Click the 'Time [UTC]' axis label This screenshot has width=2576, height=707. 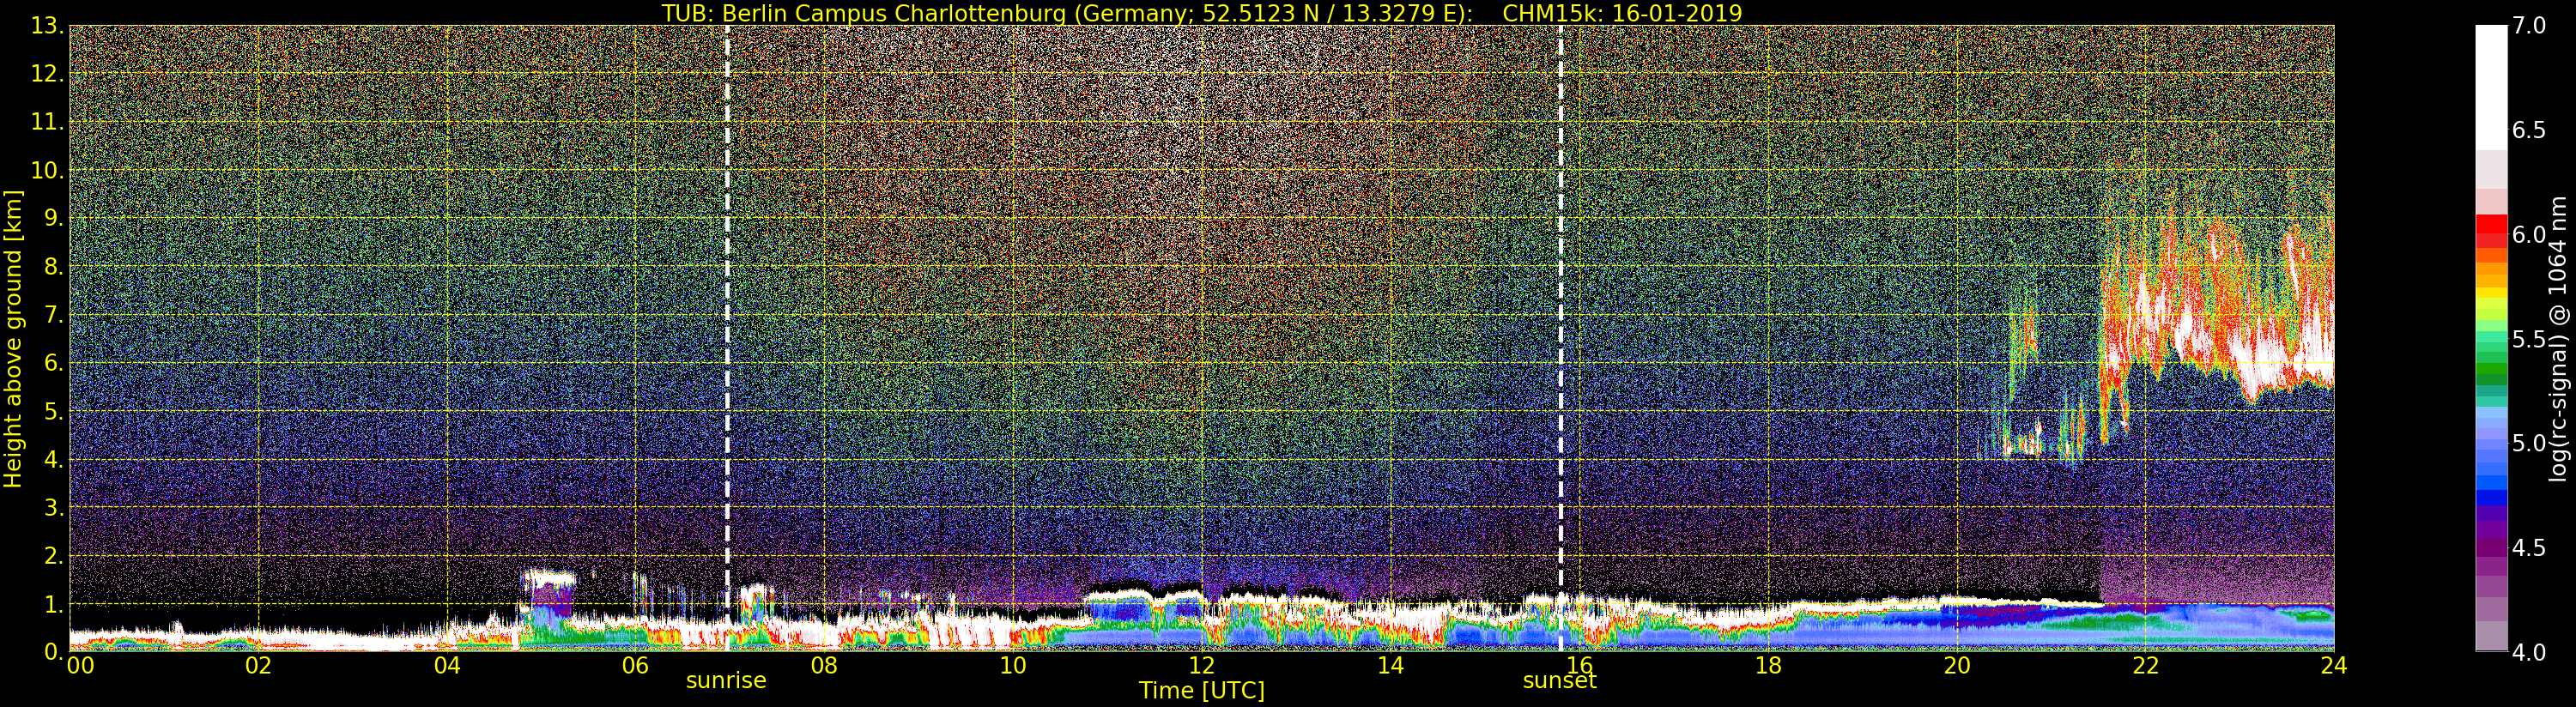[x=1202, y=691]
